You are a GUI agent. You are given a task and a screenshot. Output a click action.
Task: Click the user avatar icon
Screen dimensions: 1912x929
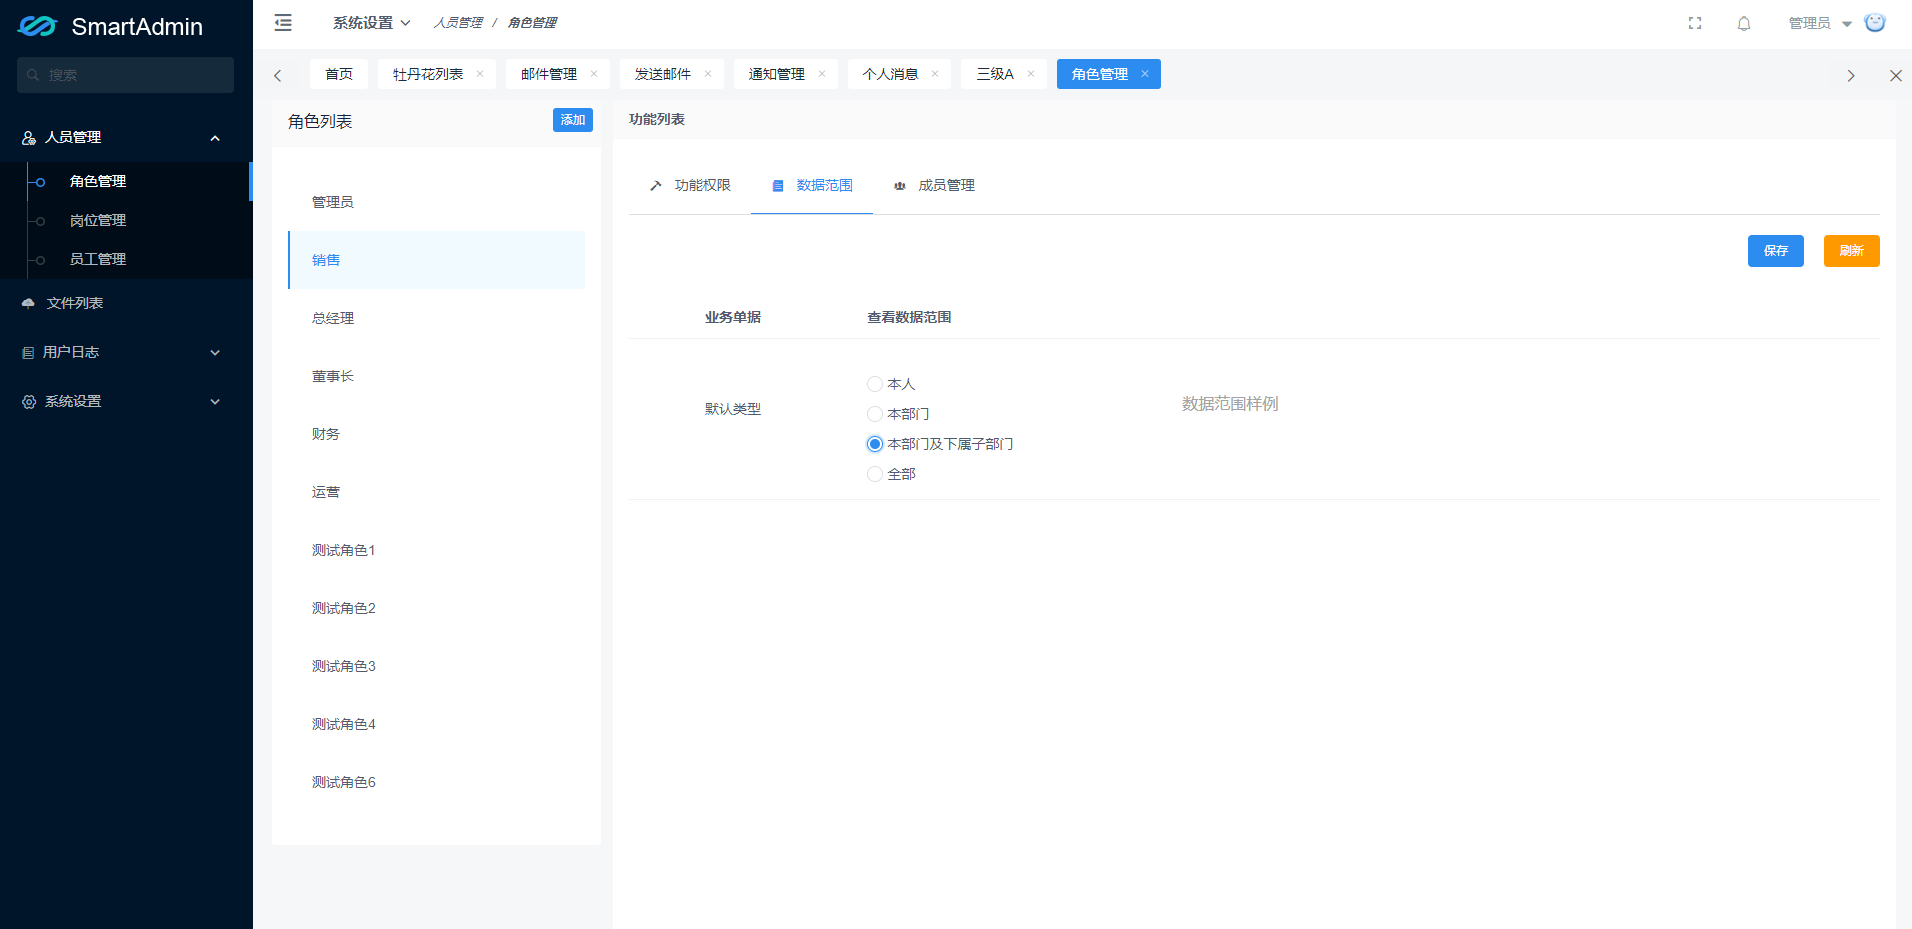tap(1875, 23)
